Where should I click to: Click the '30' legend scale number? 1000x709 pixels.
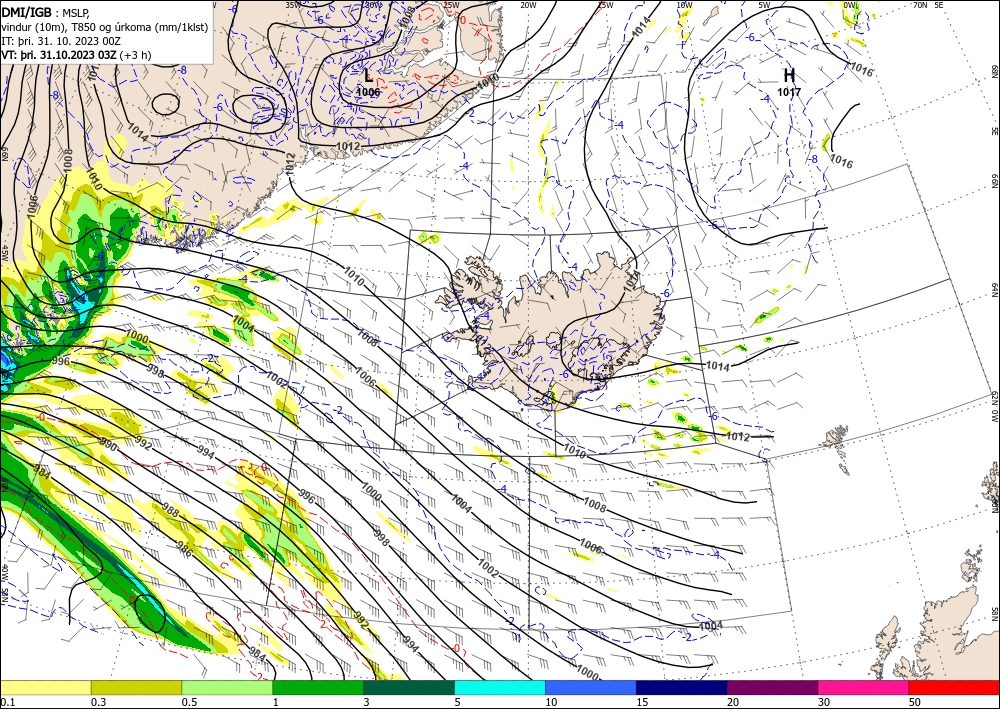click(x=824, y=702)
